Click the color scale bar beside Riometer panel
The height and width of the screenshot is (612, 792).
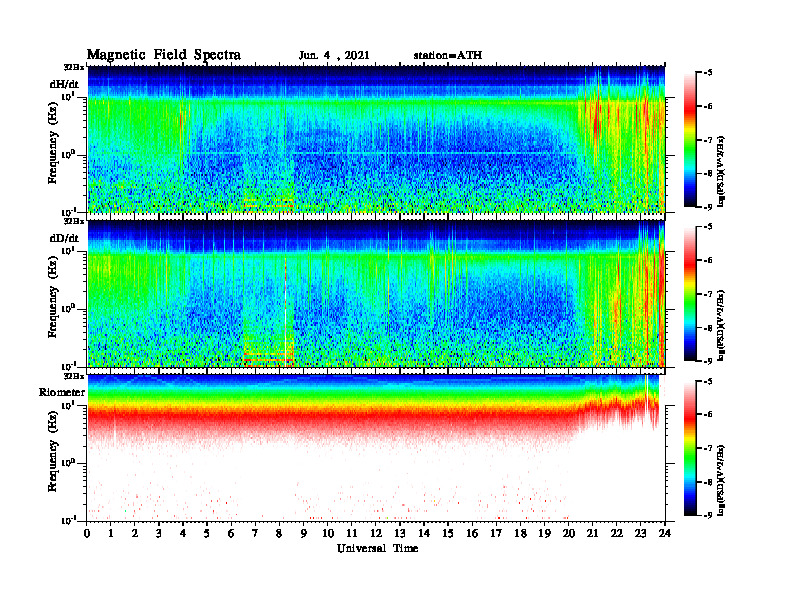(690, 448)
